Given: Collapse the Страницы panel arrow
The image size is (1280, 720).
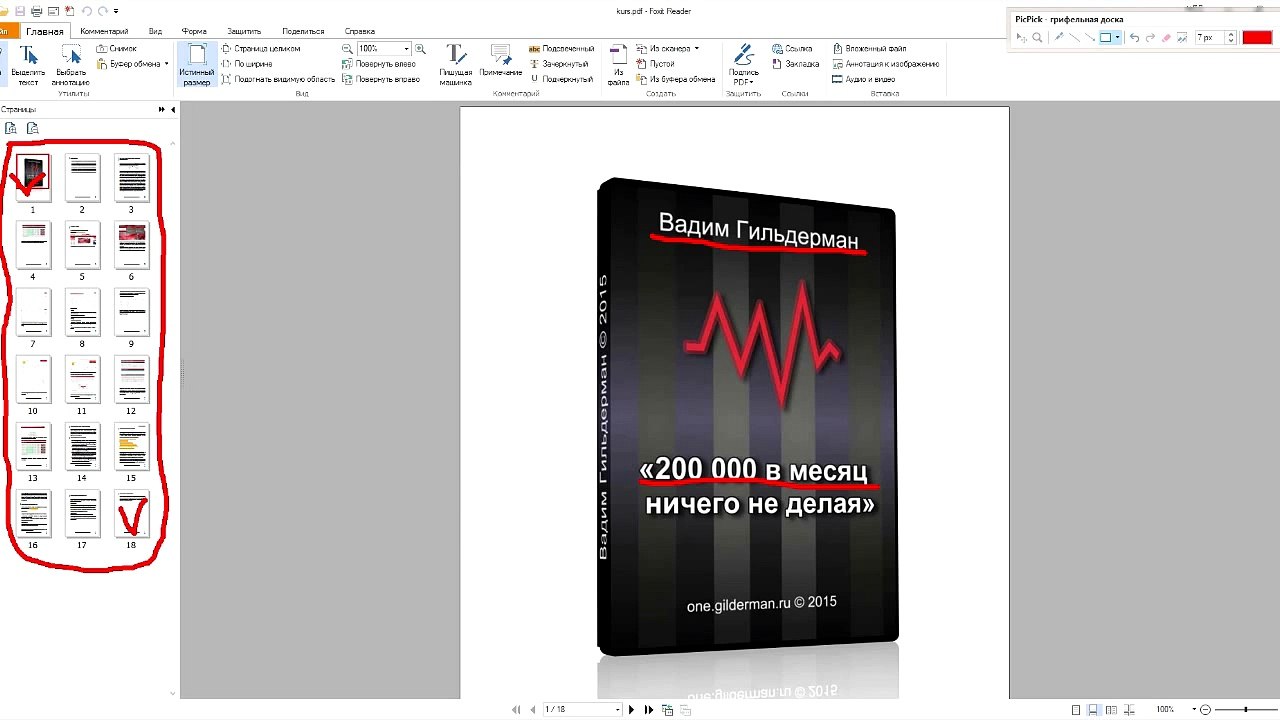Looking at the screenshot, I should click(173, 109).
